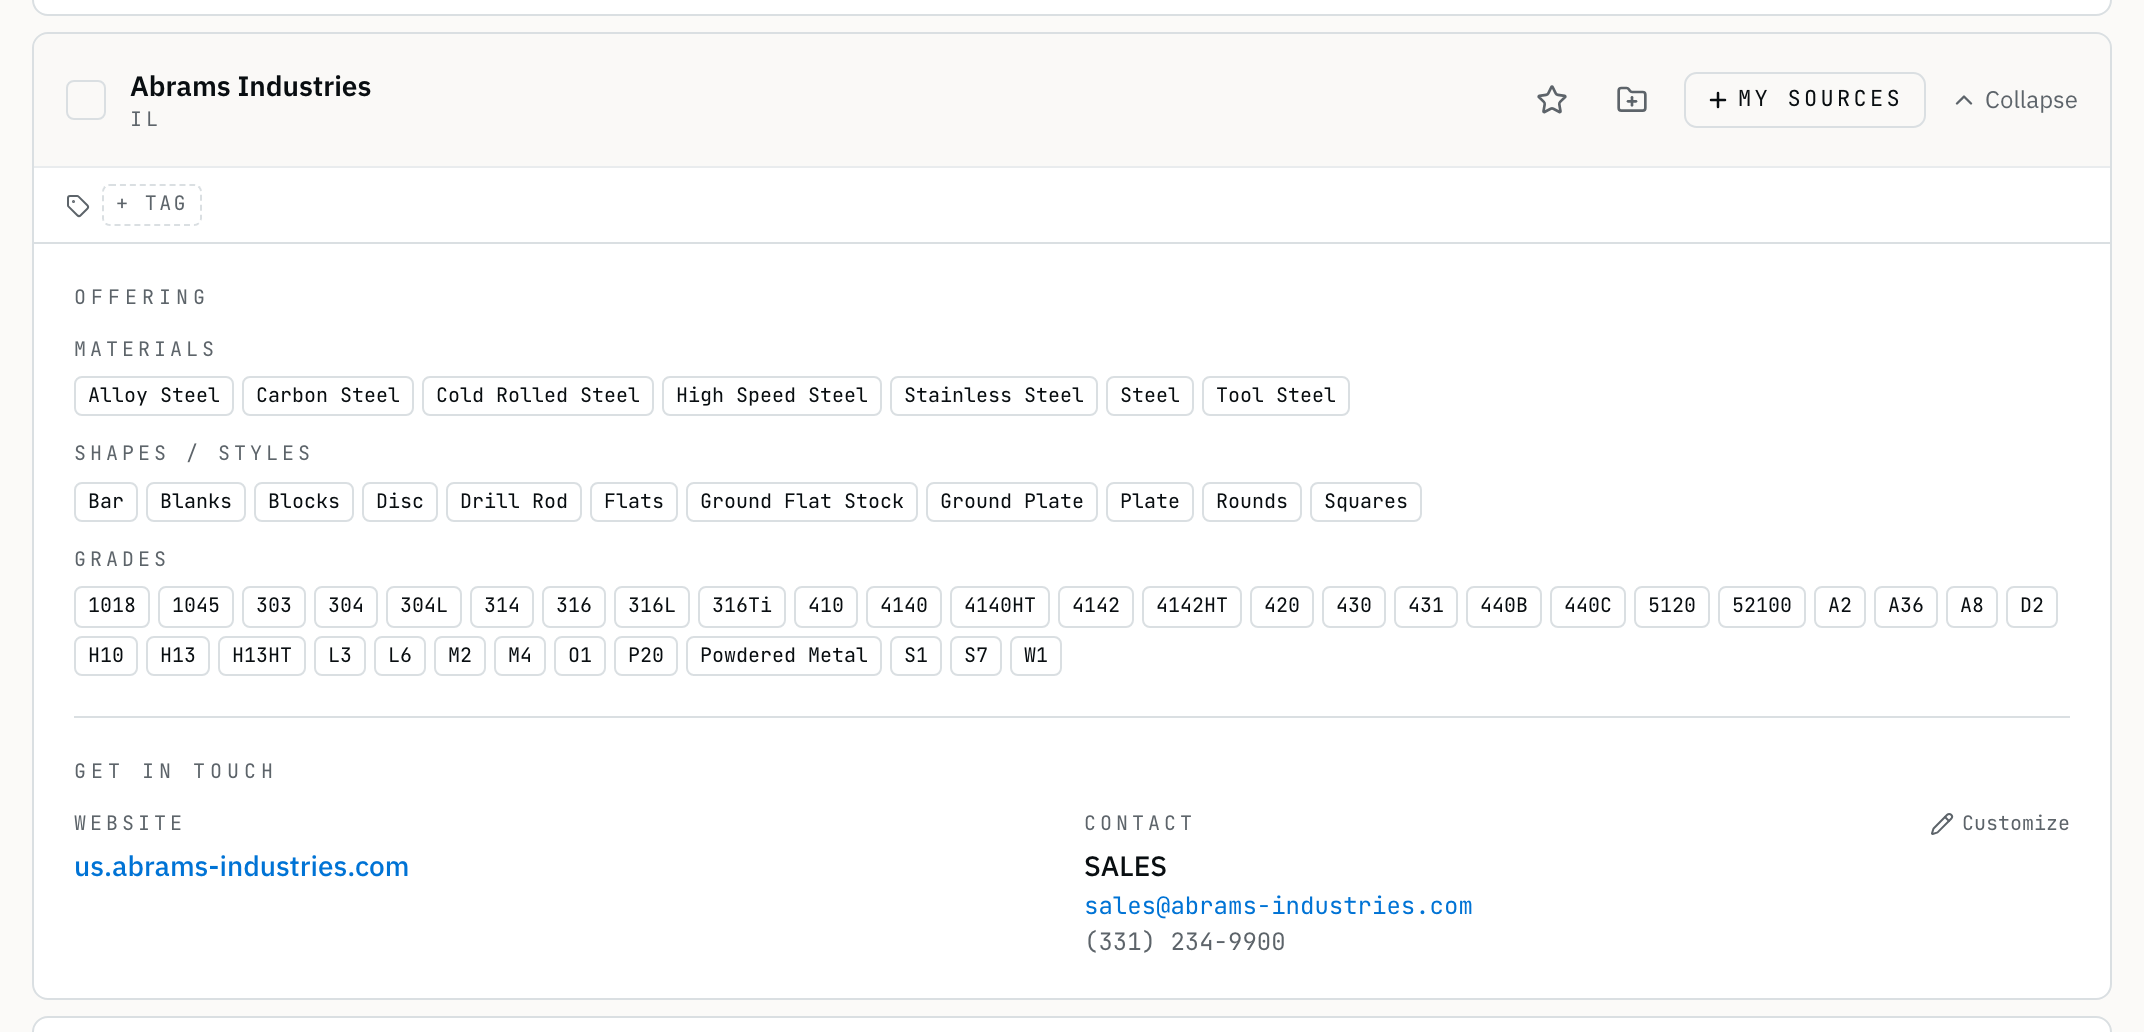Select the Cold Rolled Steel chip
This screenshot has height=1032, width=2144.
pyautogui.click(x=538, y=396)
